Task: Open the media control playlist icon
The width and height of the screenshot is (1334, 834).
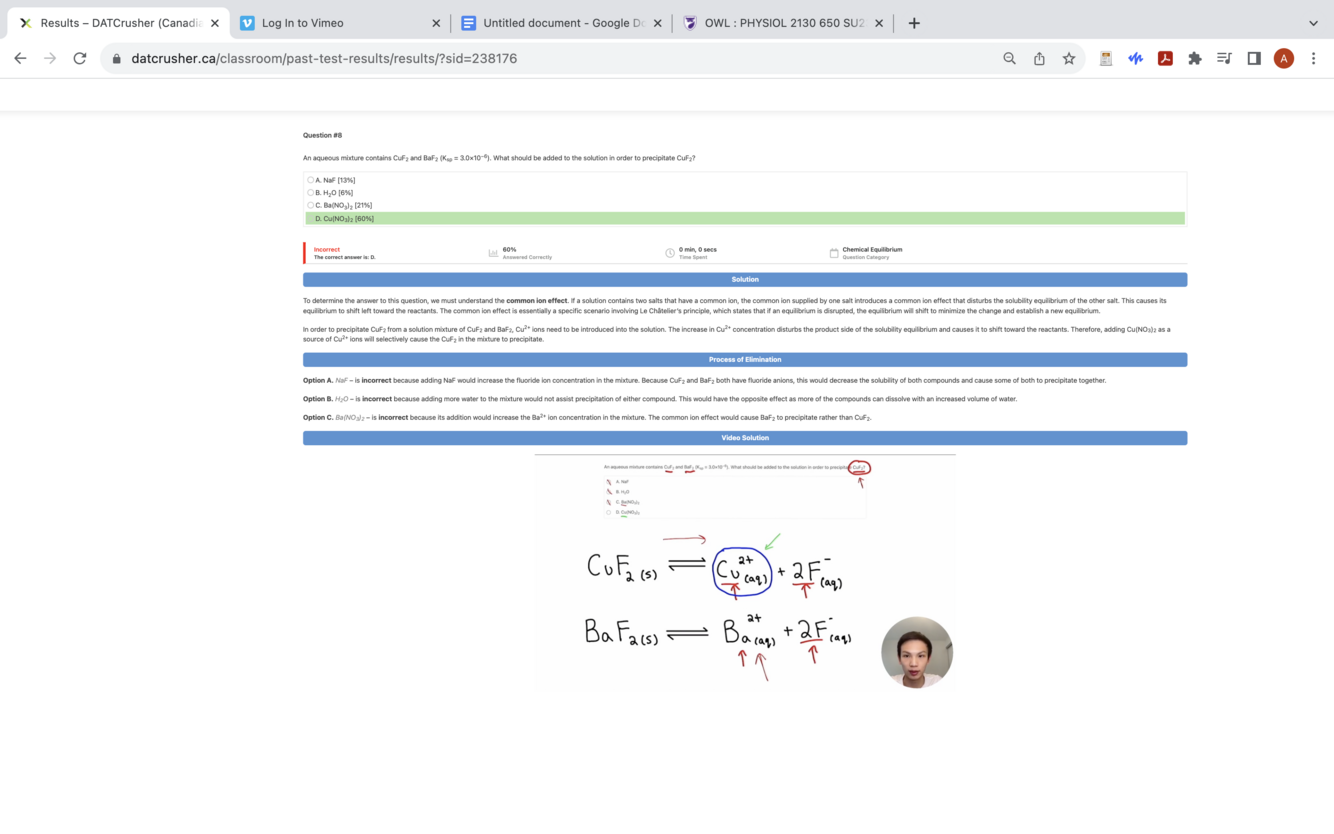Action: [x=1224, y=58]
